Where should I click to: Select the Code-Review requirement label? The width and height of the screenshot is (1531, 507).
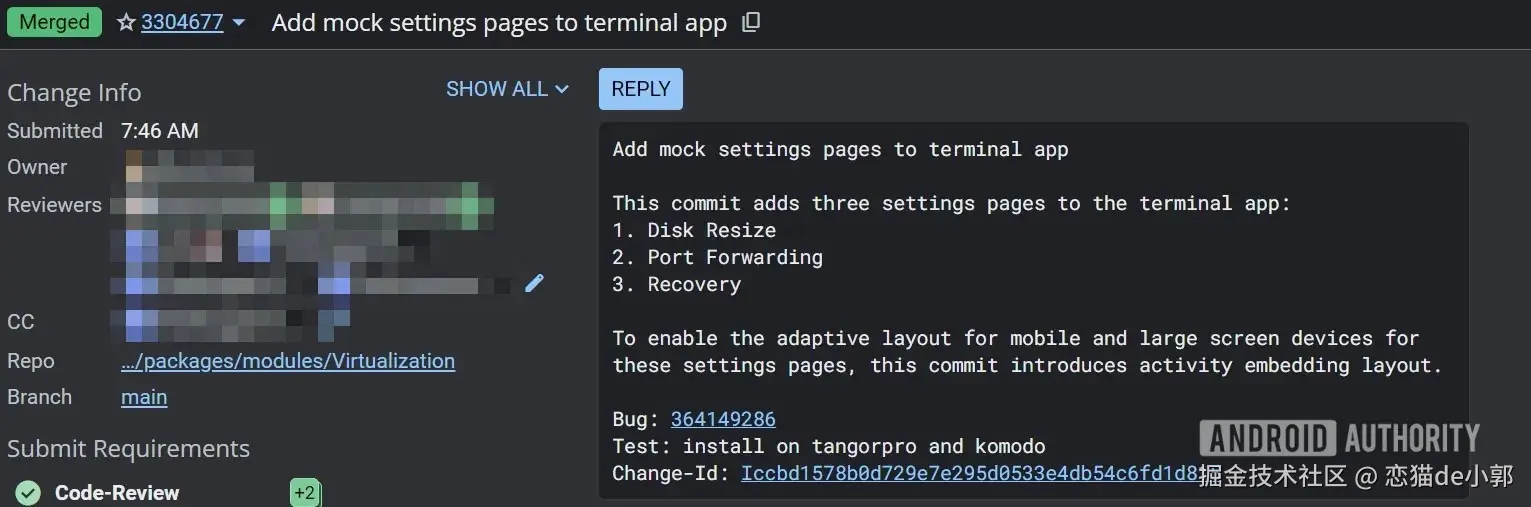tap(117, 492)
